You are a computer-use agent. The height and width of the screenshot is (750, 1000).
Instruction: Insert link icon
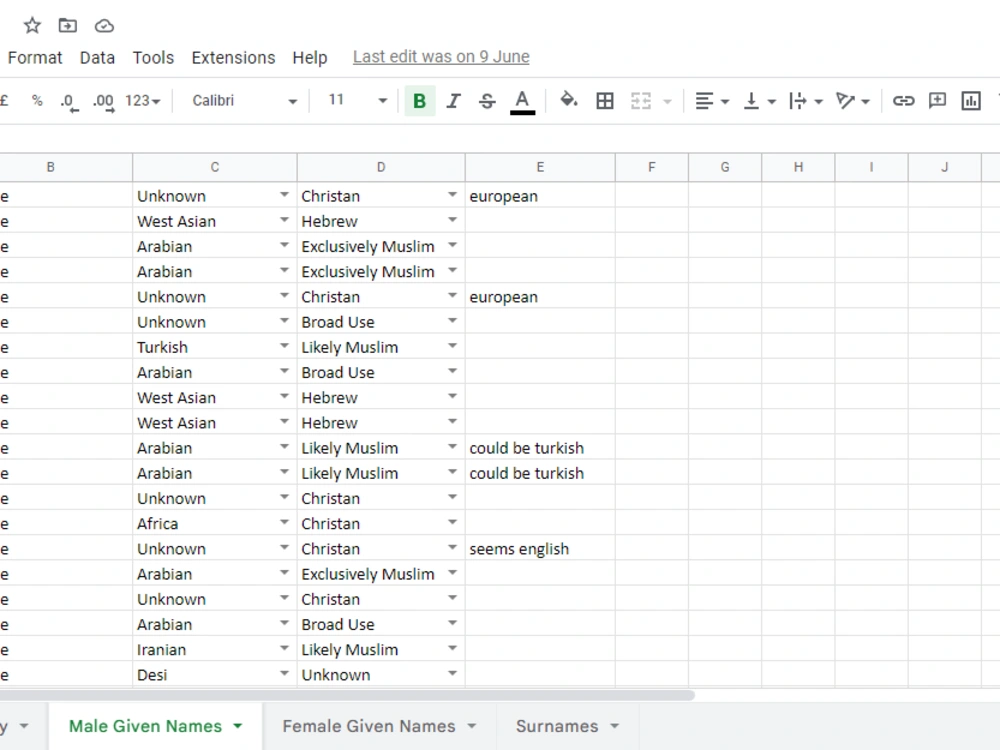click(x=903, y=101)
